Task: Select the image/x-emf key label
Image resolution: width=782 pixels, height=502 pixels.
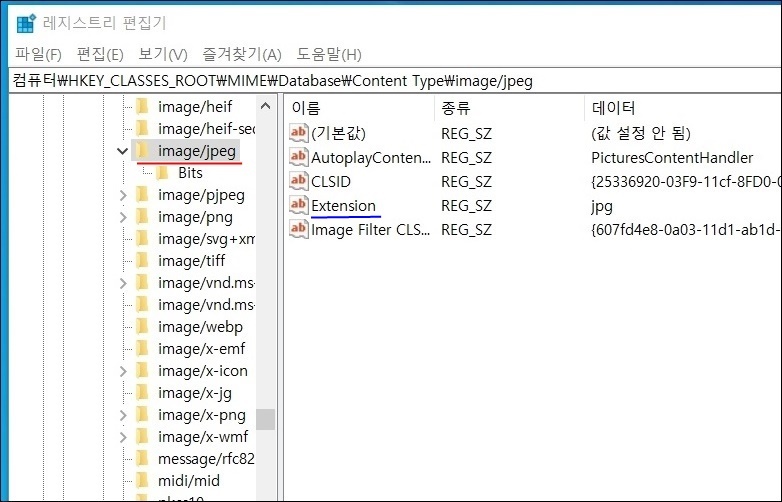Action: pos(201,349)
